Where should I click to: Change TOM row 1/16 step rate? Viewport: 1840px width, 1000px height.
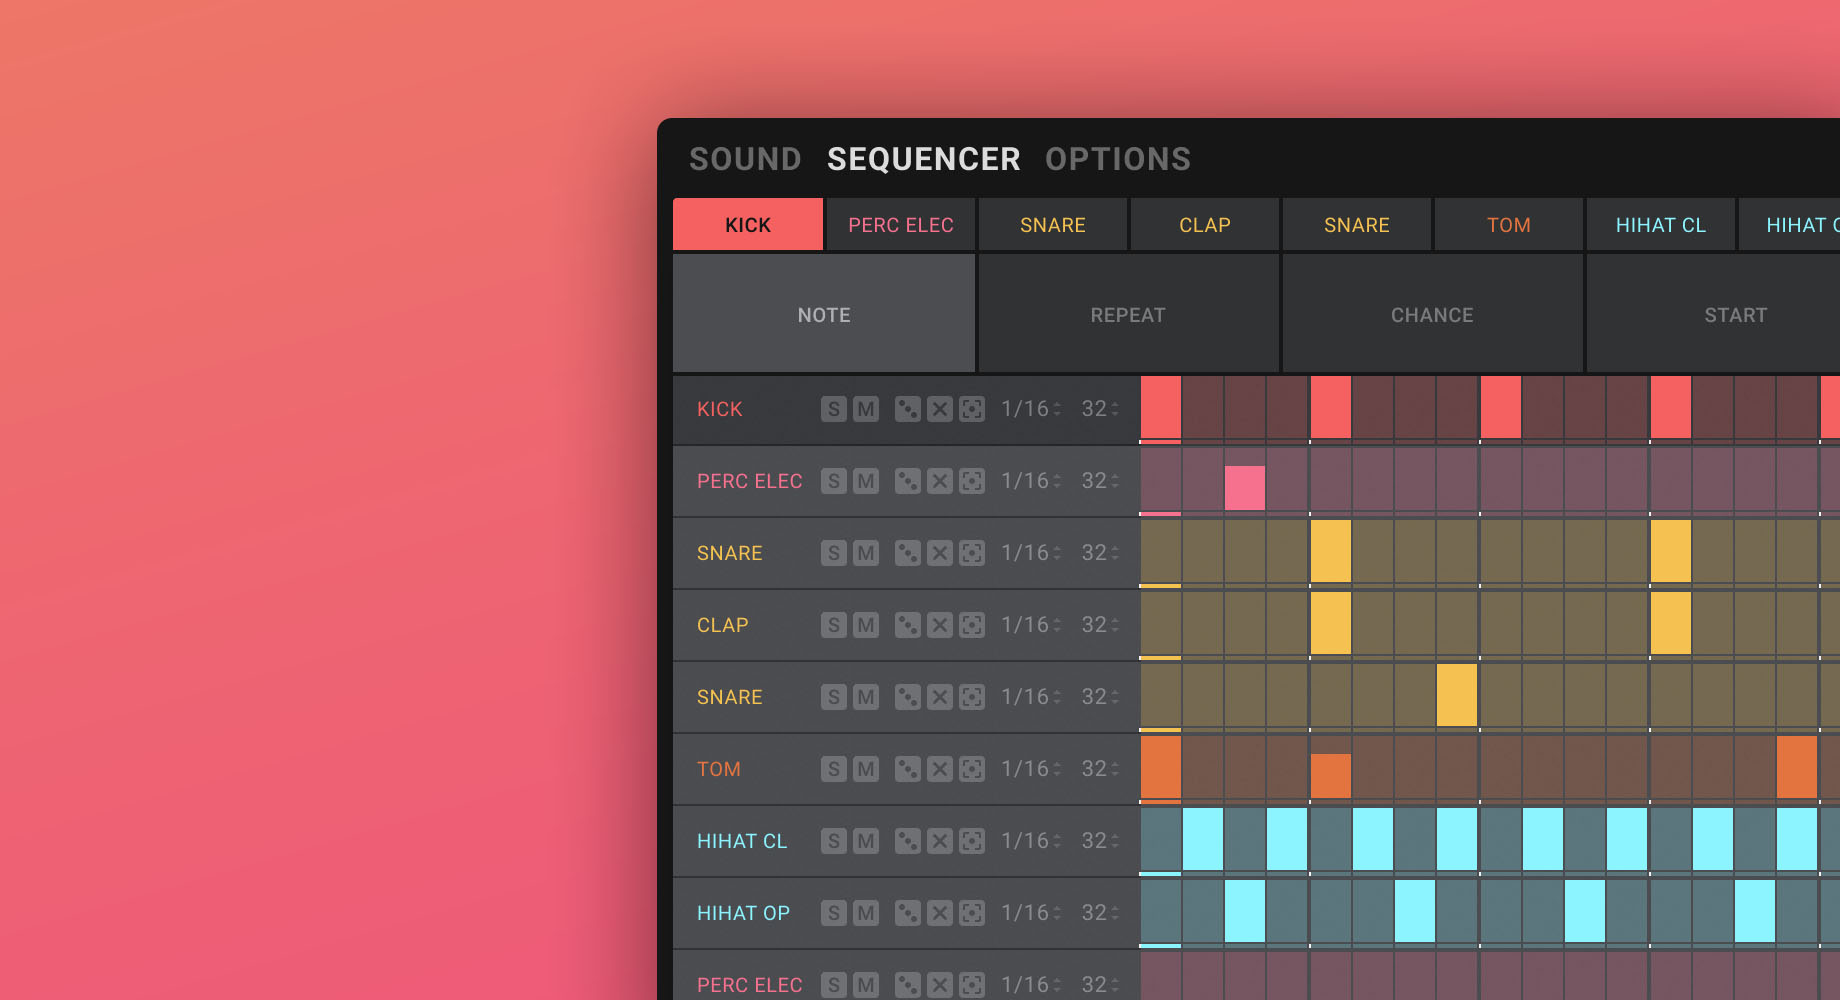[x=1031, y=769]
